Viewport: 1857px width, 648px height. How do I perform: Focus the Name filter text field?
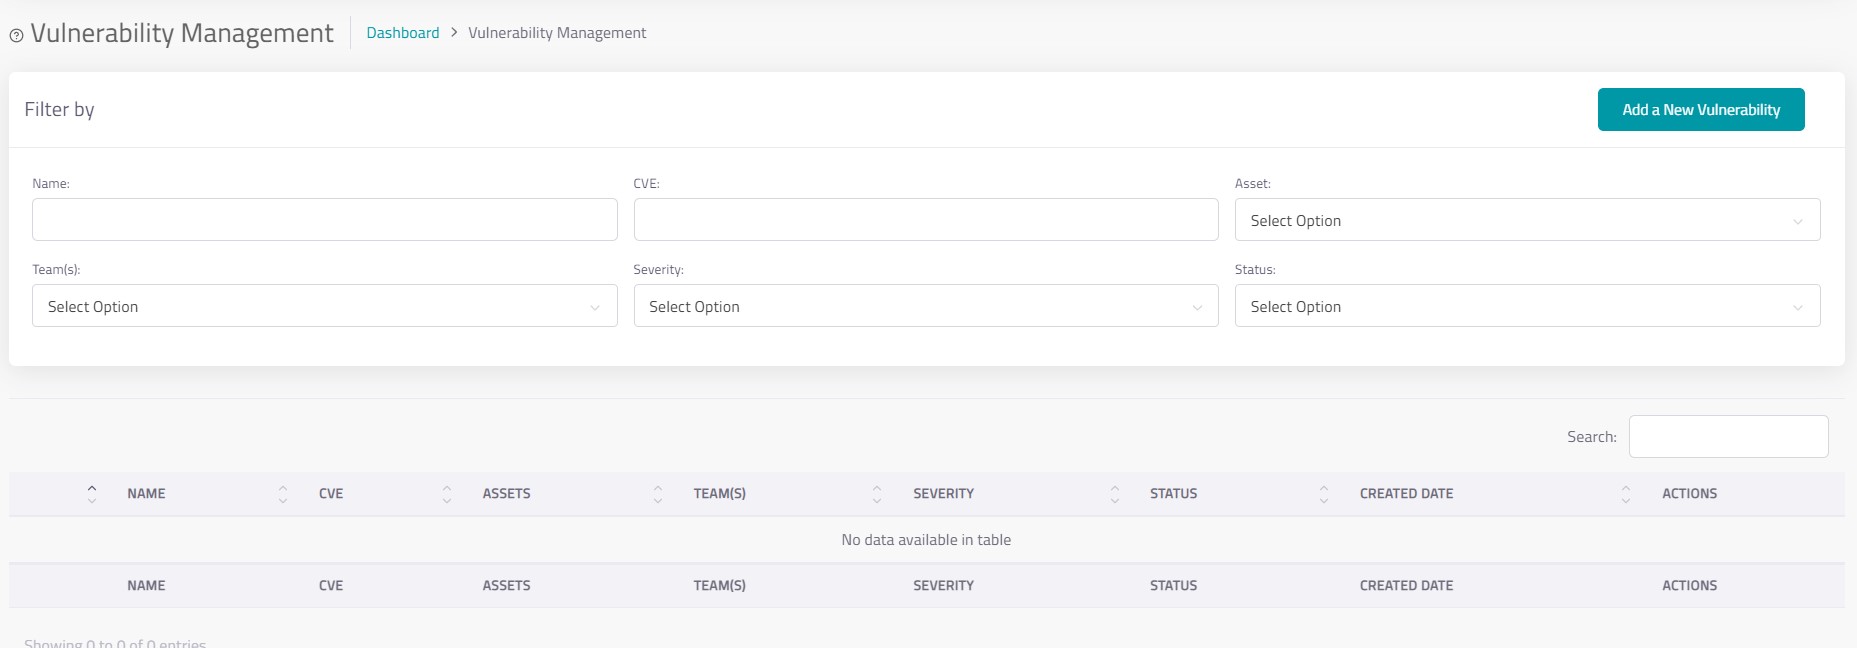pos(324,220)
